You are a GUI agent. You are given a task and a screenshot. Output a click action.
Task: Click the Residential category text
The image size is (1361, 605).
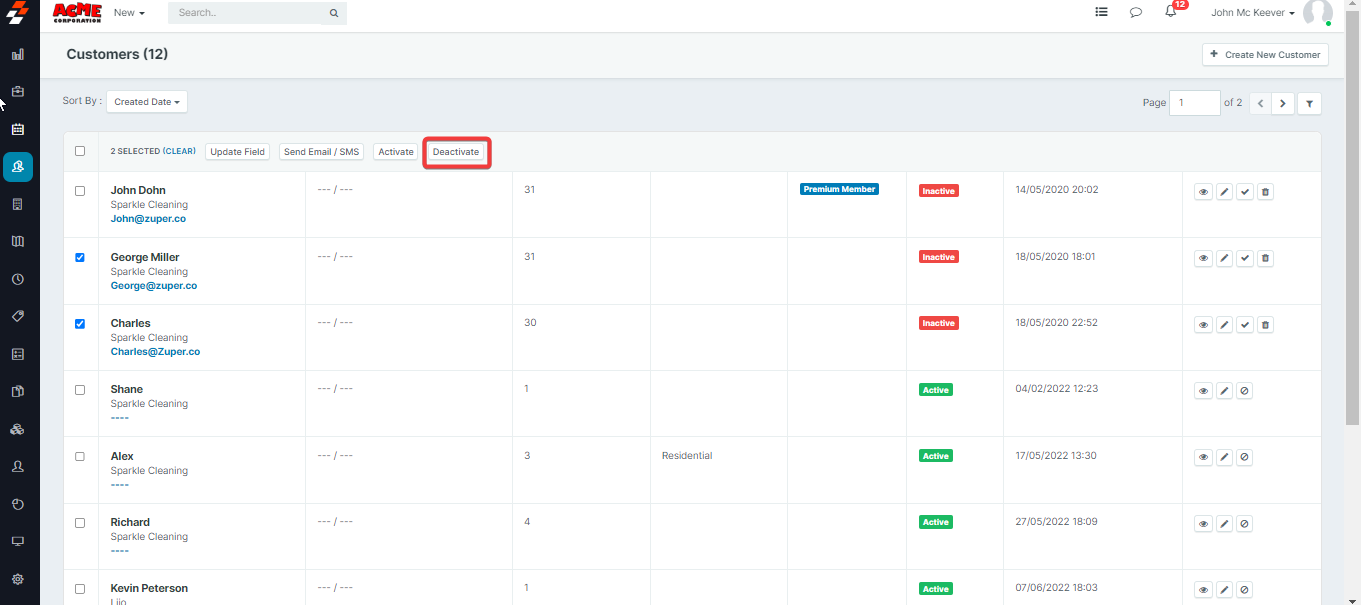point(687,456)
